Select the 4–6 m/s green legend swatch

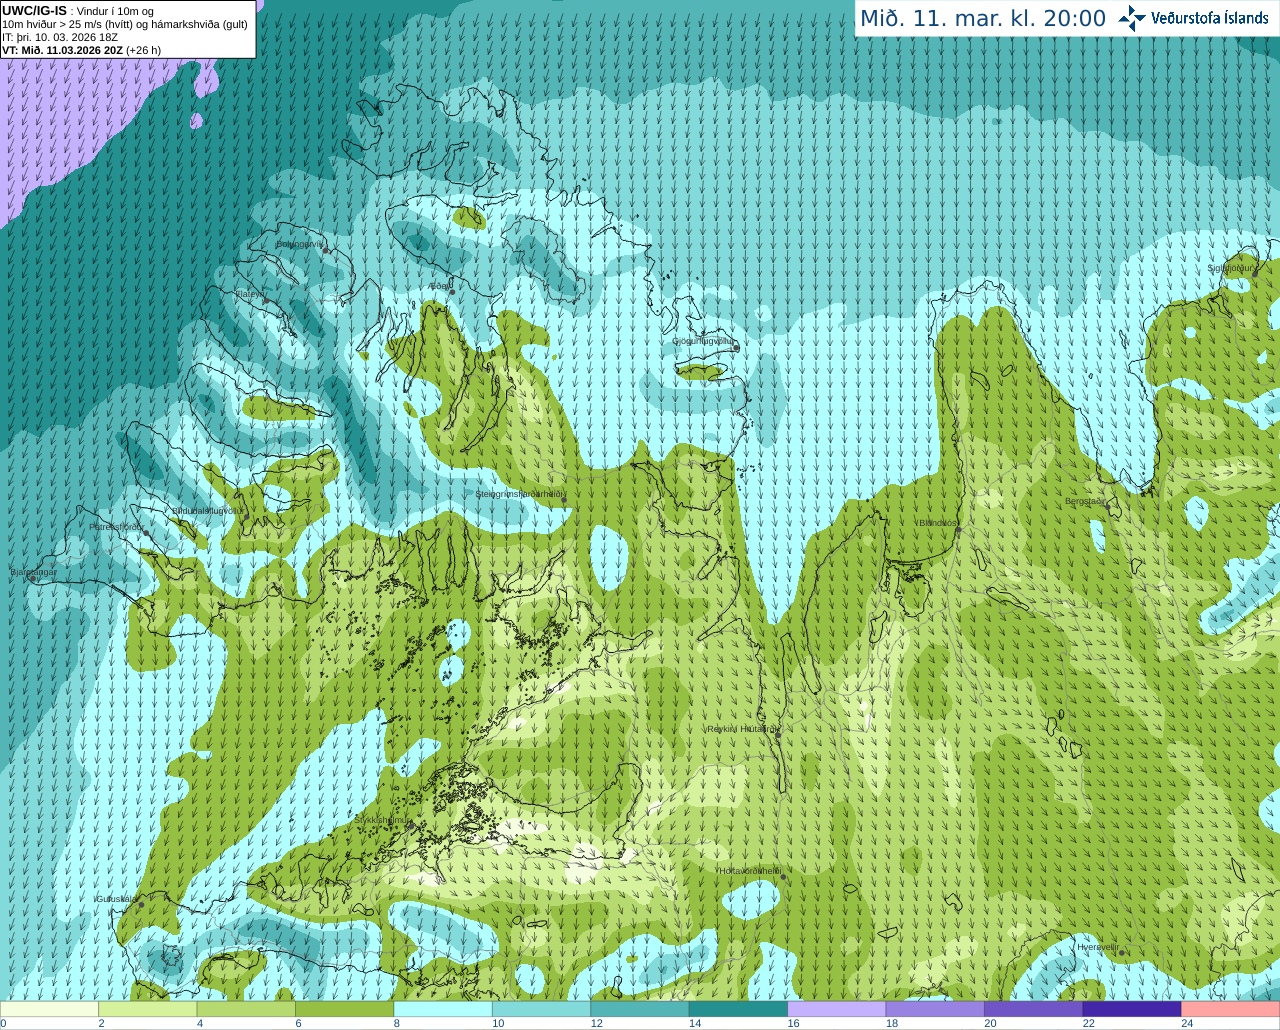click(246, 1009)
